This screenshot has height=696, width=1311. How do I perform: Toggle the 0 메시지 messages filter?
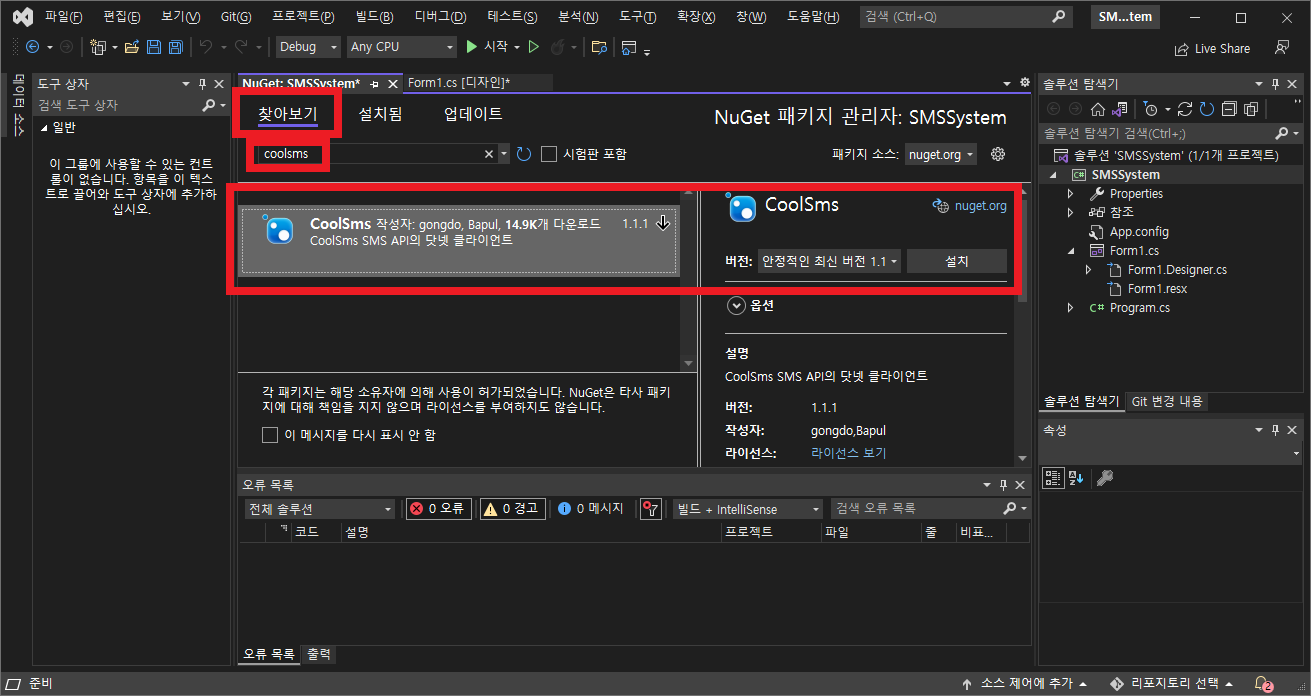click(x=591, y=509)
